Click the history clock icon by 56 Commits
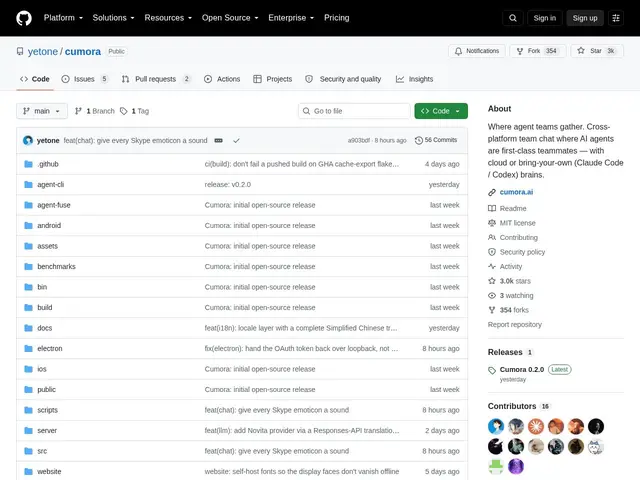 (418, 140)
